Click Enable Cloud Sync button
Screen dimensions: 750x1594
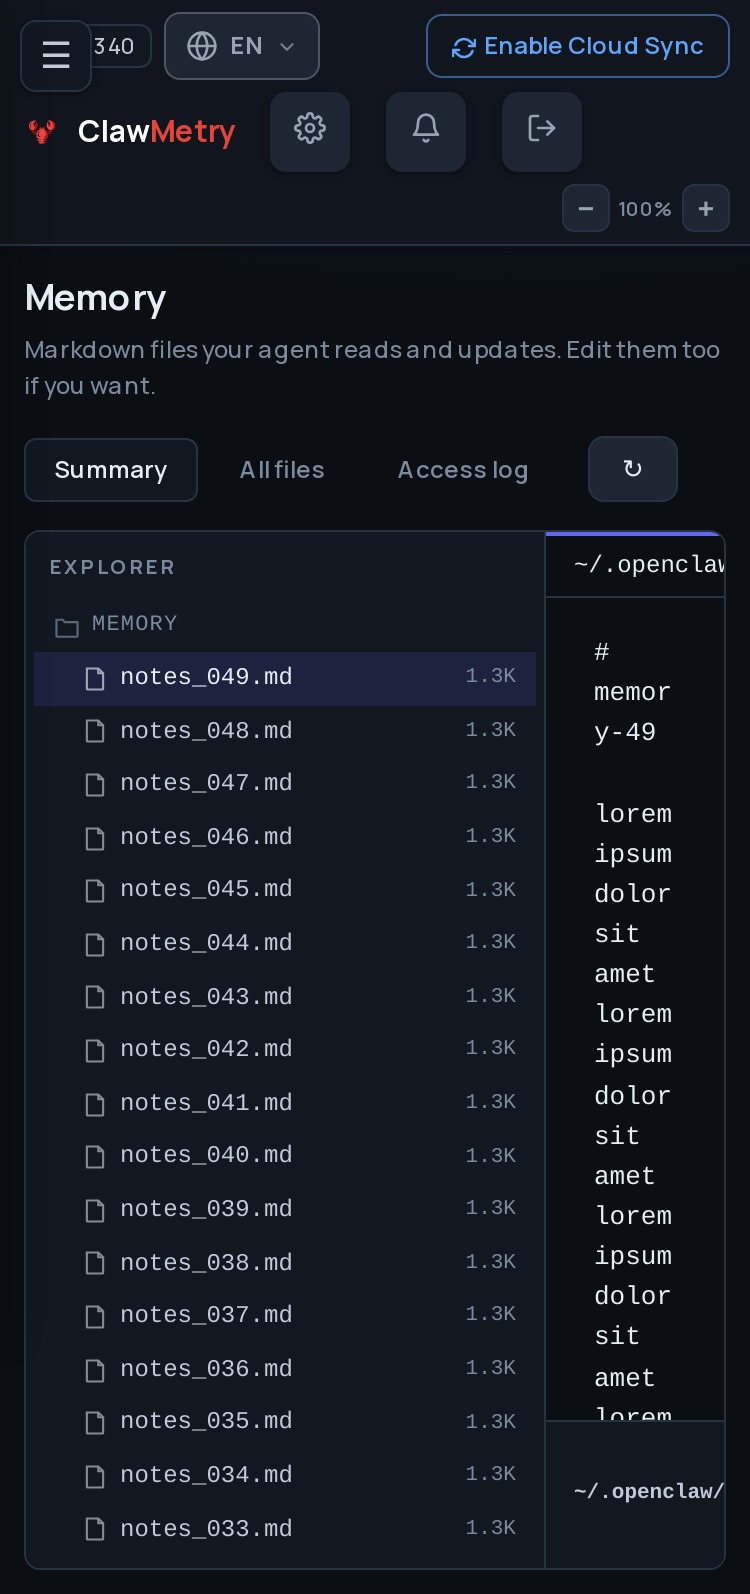[x=578, y=46]
